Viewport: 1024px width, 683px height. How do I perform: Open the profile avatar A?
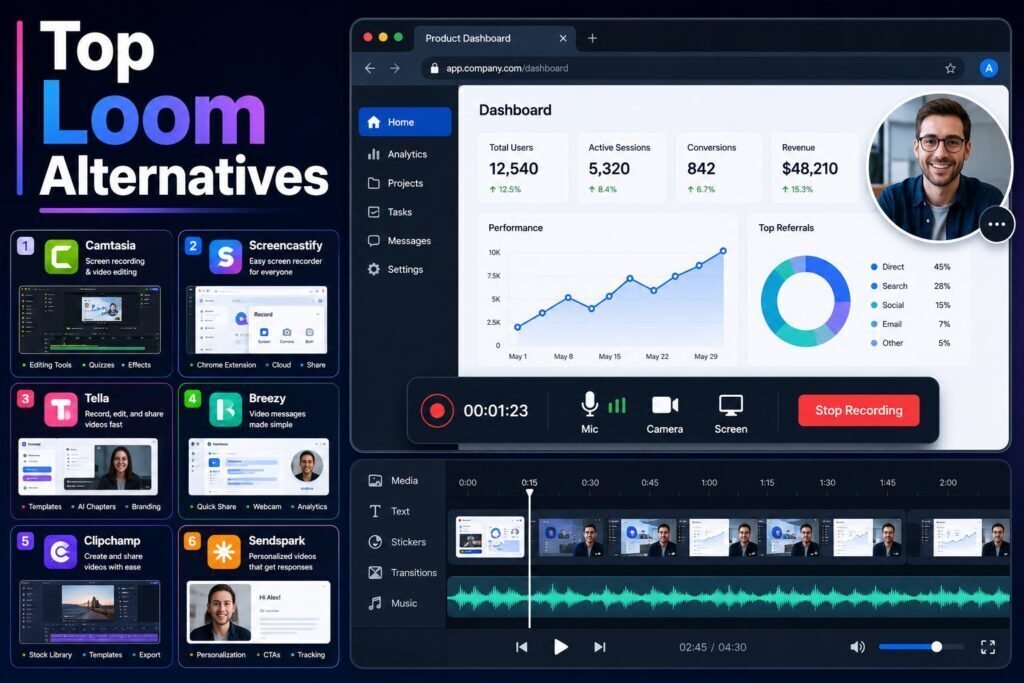[x=988, y=68]
